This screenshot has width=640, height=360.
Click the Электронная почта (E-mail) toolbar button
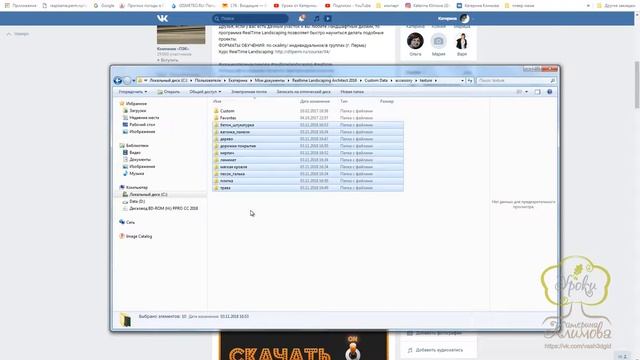(x=249, y=92)
